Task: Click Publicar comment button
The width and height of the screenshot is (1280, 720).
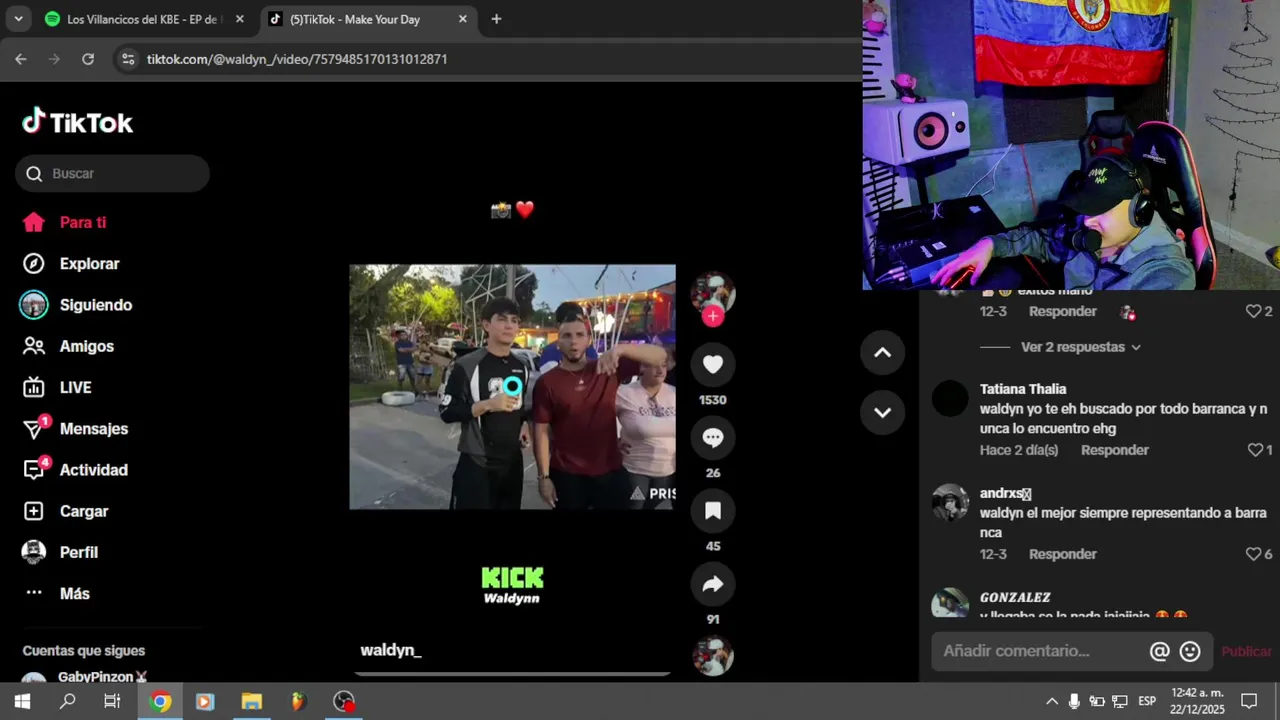Action: point(1246,652)
